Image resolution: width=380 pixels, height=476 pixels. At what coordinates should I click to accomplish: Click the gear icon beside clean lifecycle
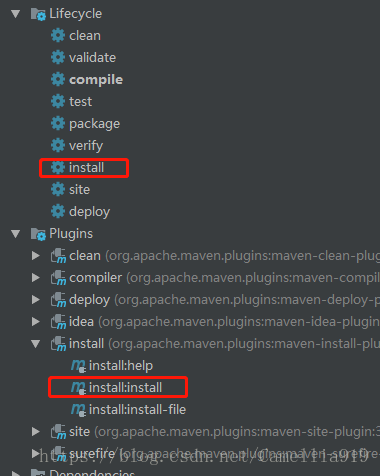coord(58,35)
